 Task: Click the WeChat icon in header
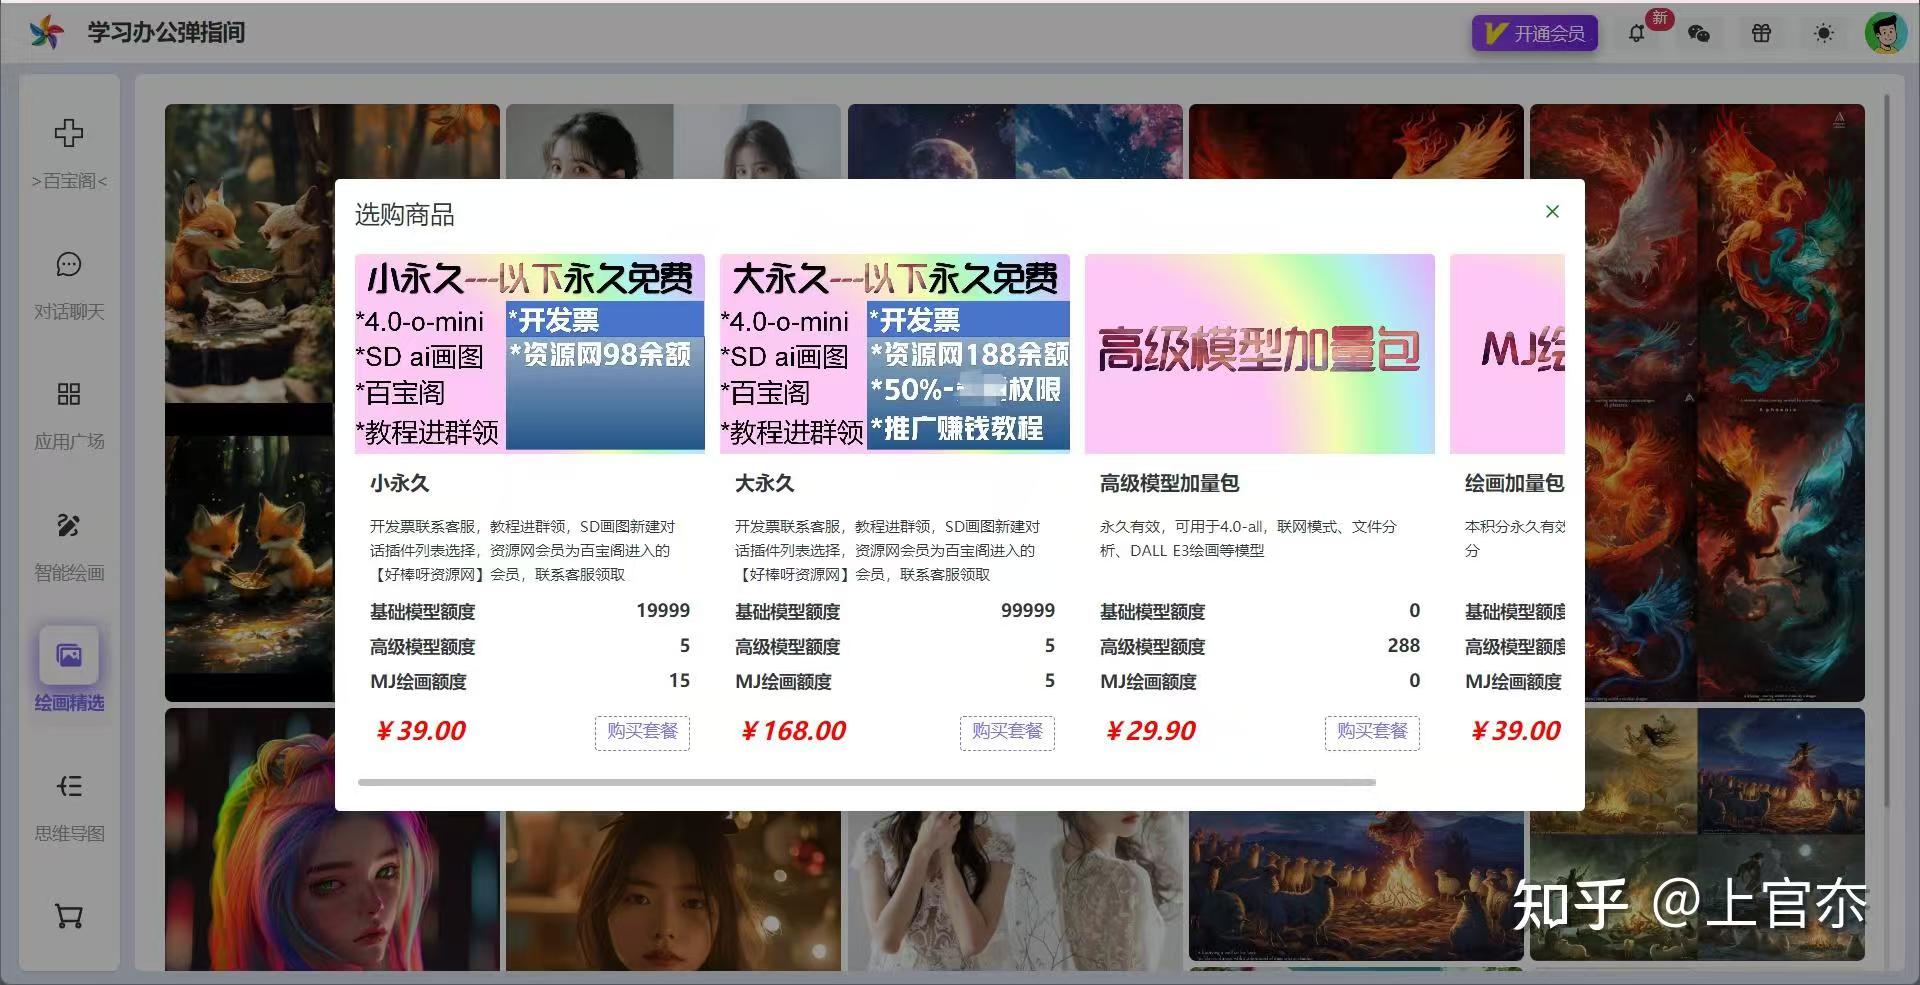(x=1698, y=33)
